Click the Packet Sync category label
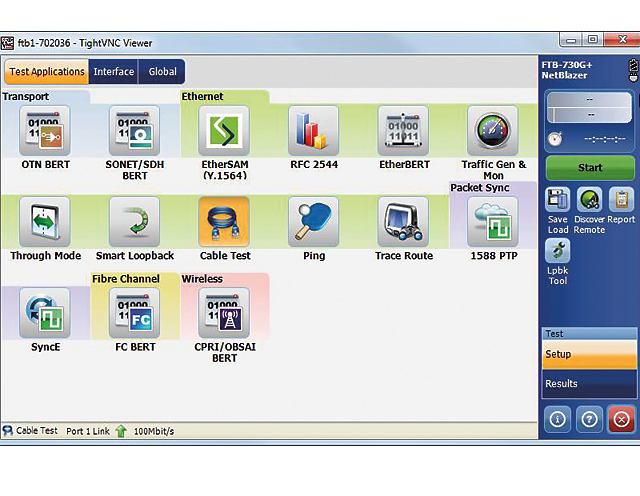Screen dimensions: 640x496 point(480,188)
